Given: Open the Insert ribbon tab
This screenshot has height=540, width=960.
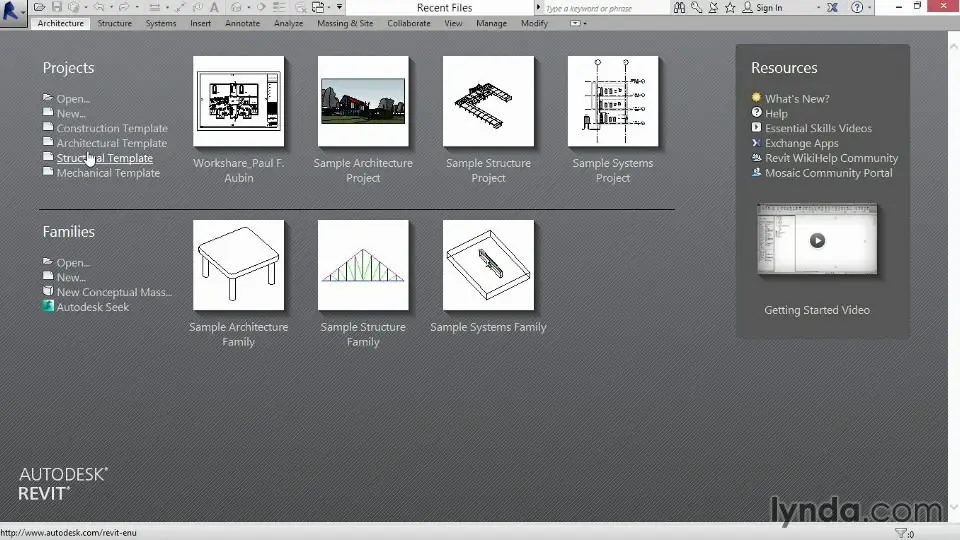Looking at the screenshot, I should 200,23.
